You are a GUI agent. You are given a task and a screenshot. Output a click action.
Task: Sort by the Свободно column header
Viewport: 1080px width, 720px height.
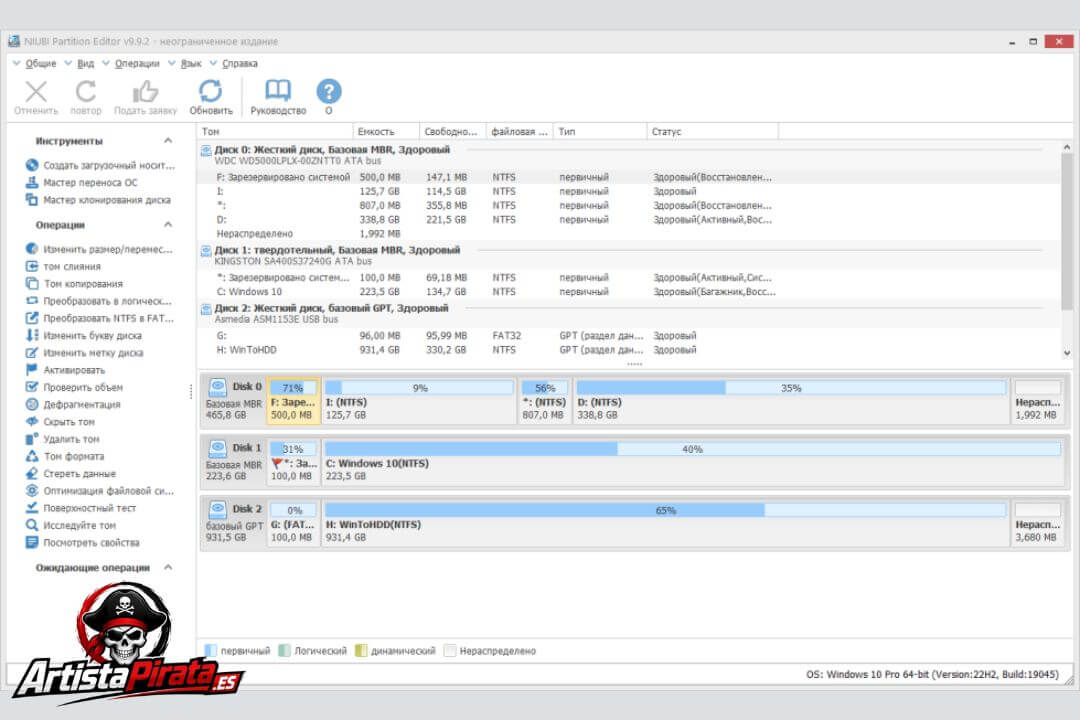coord(453,132)
